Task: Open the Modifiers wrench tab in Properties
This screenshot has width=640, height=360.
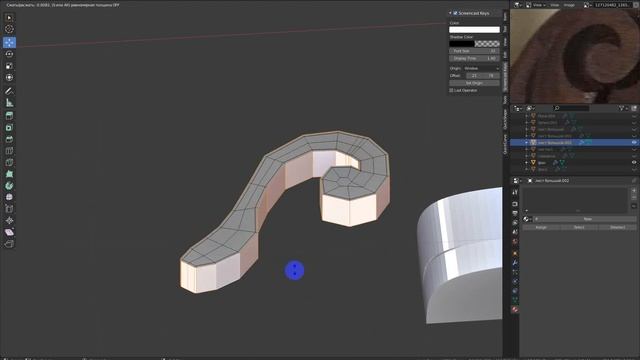Action: coord(515,262)
